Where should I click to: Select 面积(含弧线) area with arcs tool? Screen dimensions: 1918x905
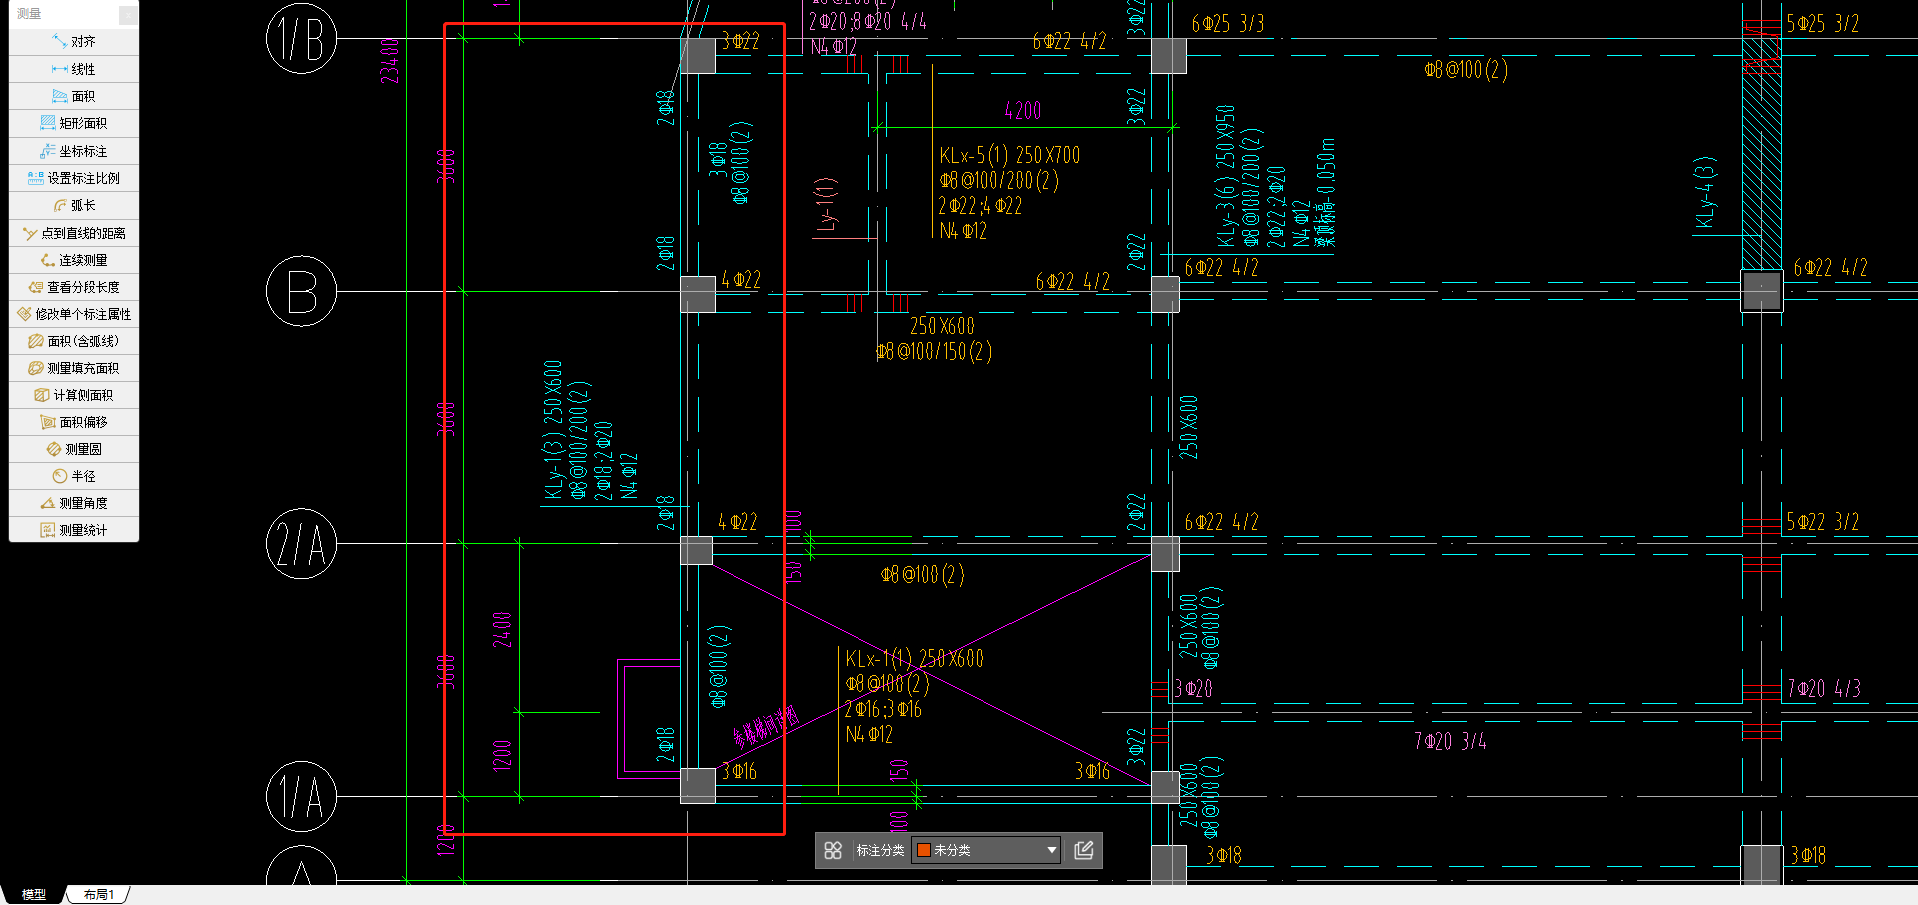(74, 341)
